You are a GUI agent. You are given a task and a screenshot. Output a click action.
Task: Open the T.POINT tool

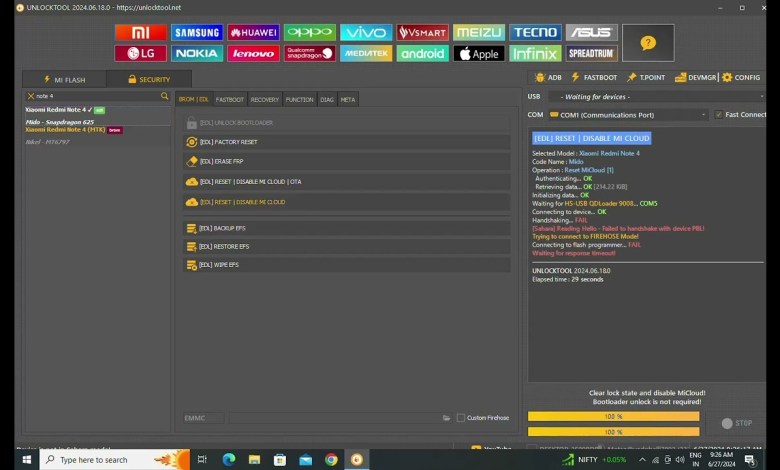(646, 78)
